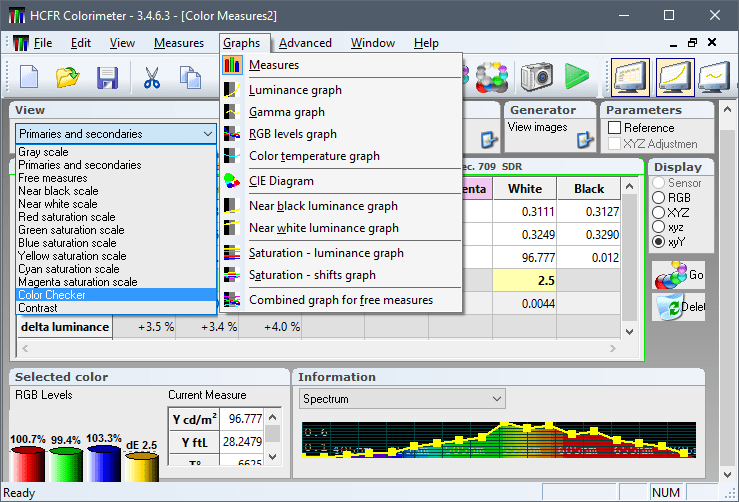The image size is (739, 502).
Task: Choose Color Checker in View list
Action: 52,295
